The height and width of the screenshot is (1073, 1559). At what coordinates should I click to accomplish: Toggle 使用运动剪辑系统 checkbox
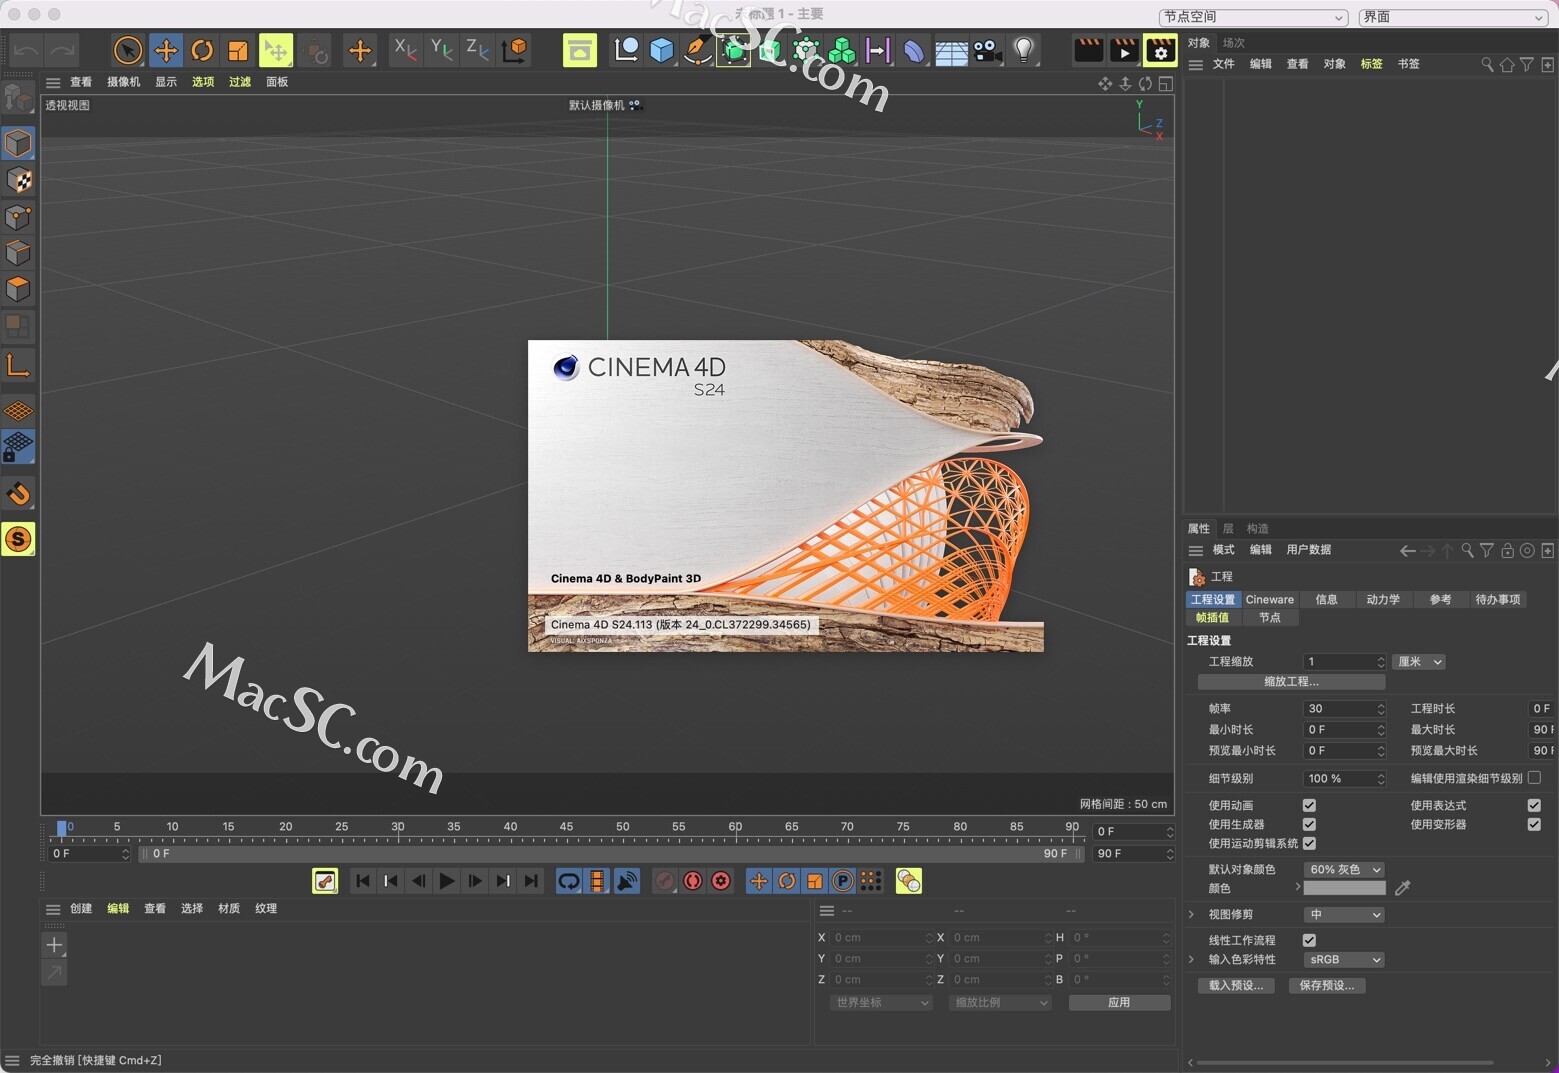click(1309, 843)
